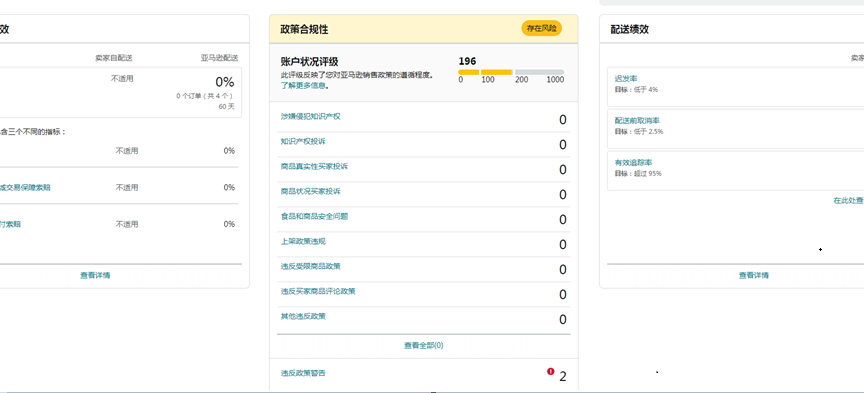The height and width of the screenshot is (393, 864).
Task: Open the 有效追踪率 link
Action: [x=634, y=163]
